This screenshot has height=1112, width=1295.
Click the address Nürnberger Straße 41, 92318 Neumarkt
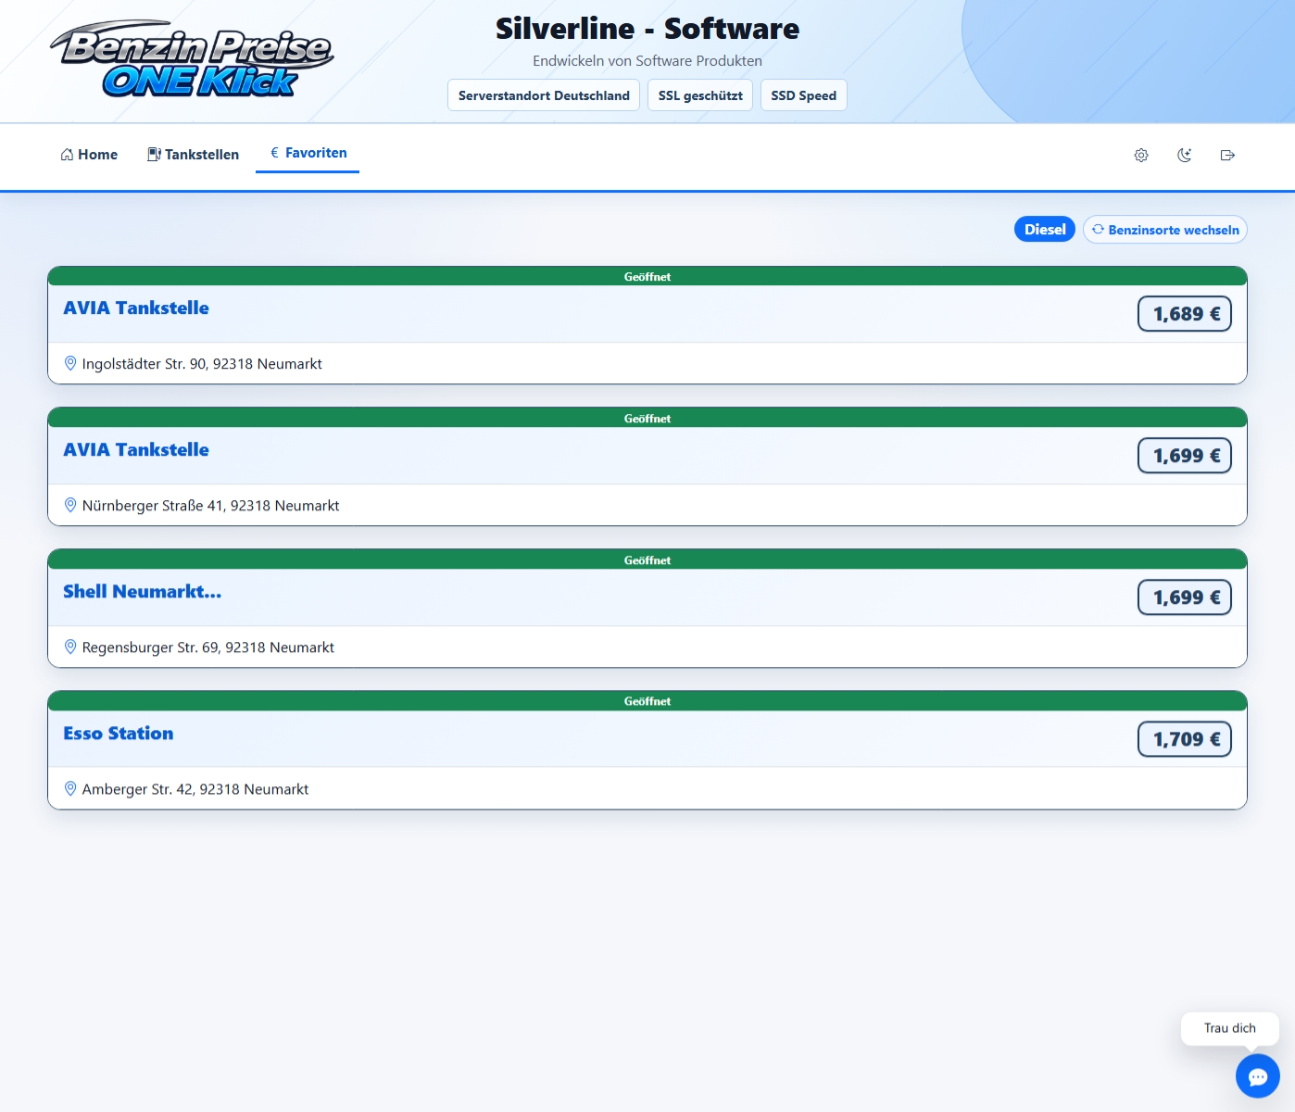[x=211, y=506]
